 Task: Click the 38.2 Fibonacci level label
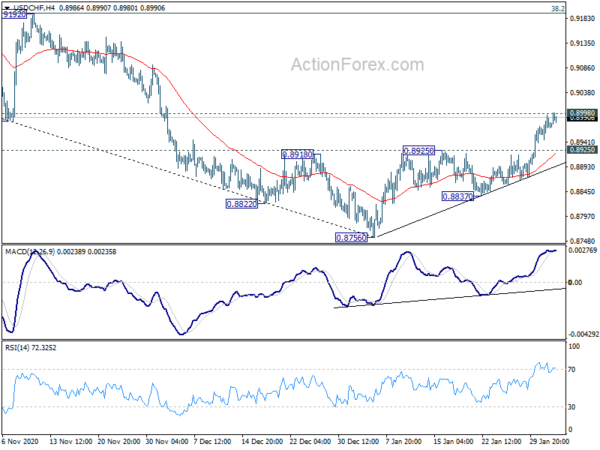(x=558, y=8)
